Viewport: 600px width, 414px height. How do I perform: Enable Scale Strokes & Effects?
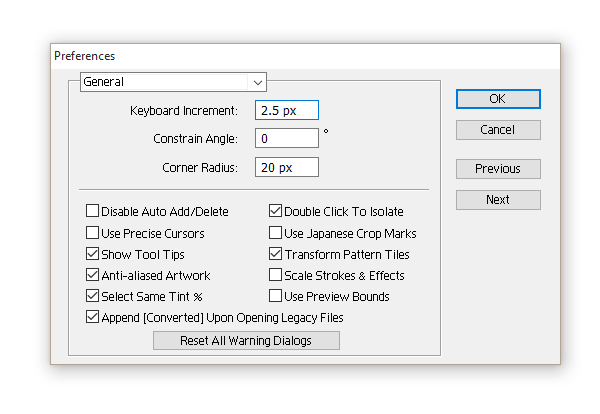click(276, 275)
